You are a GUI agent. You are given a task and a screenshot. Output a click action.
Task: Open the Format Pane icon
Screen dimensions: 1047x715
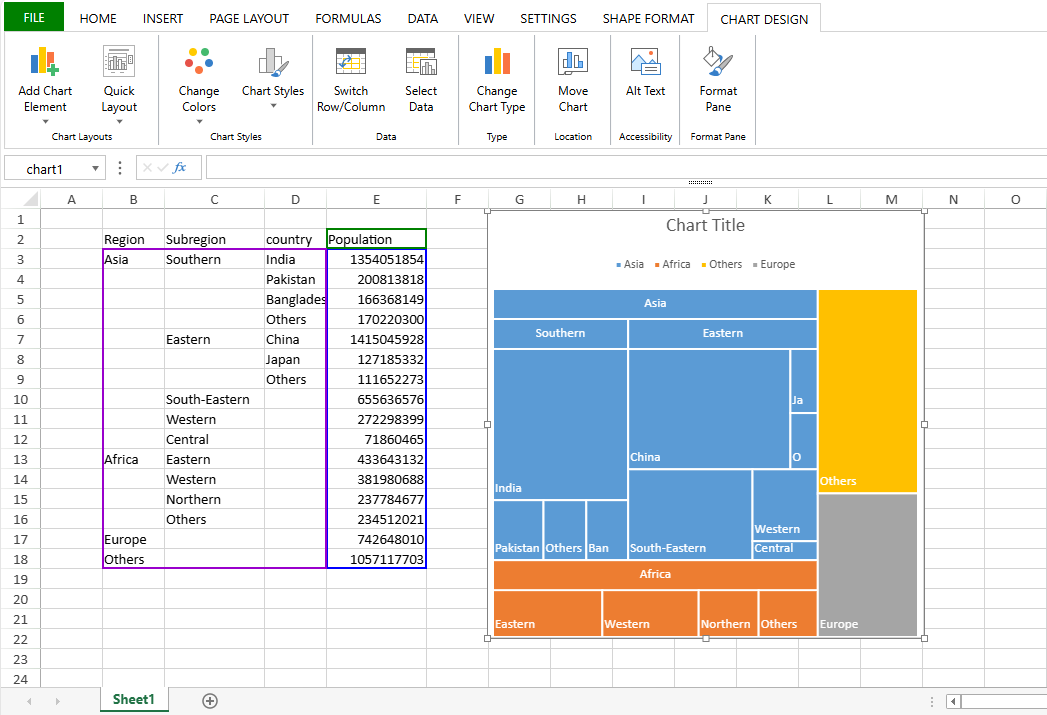click(x=718, y=61)
